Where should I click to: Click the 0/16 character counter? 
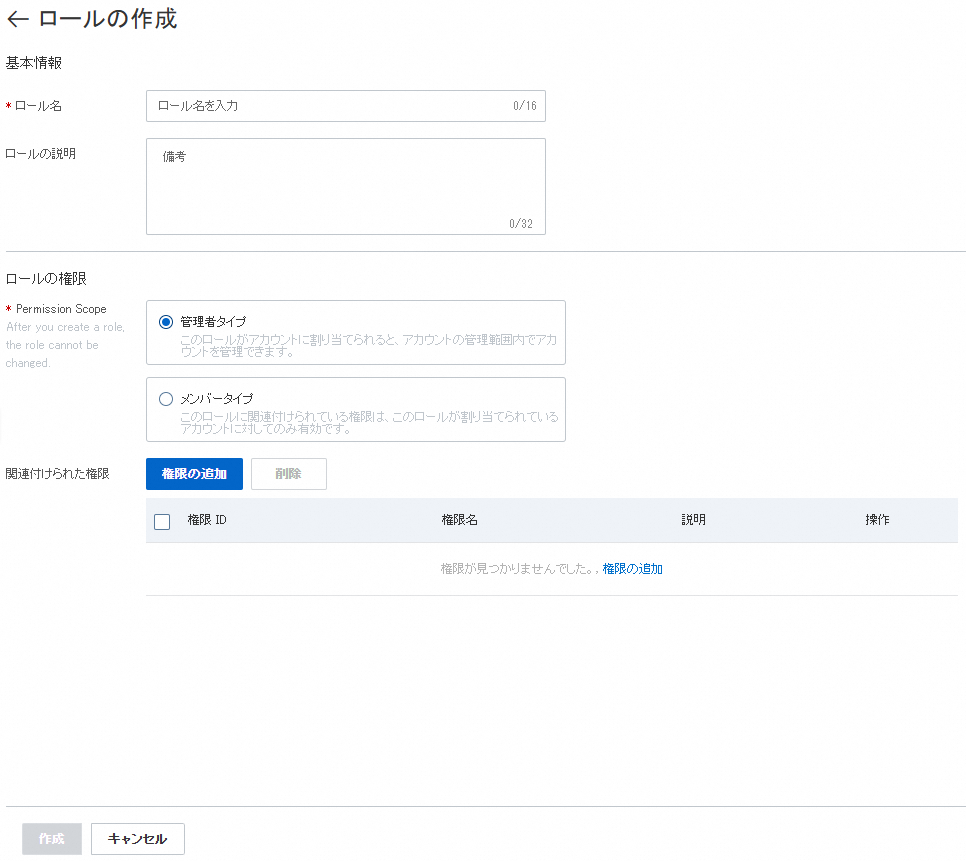[525, 106]
